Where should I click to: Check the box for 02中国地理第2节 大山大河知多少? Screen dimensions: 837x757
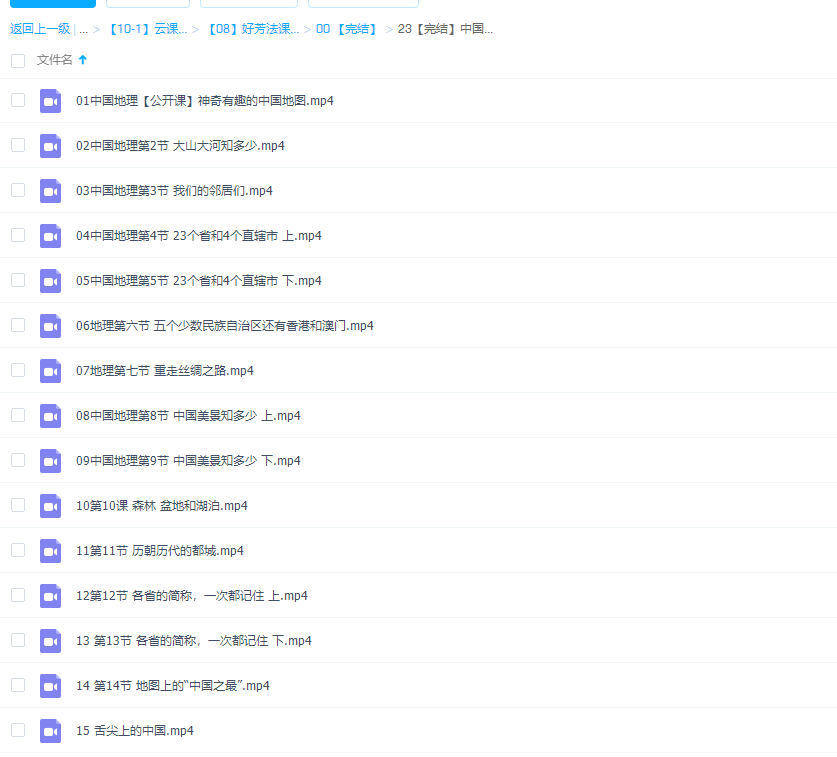coord(18,145)
